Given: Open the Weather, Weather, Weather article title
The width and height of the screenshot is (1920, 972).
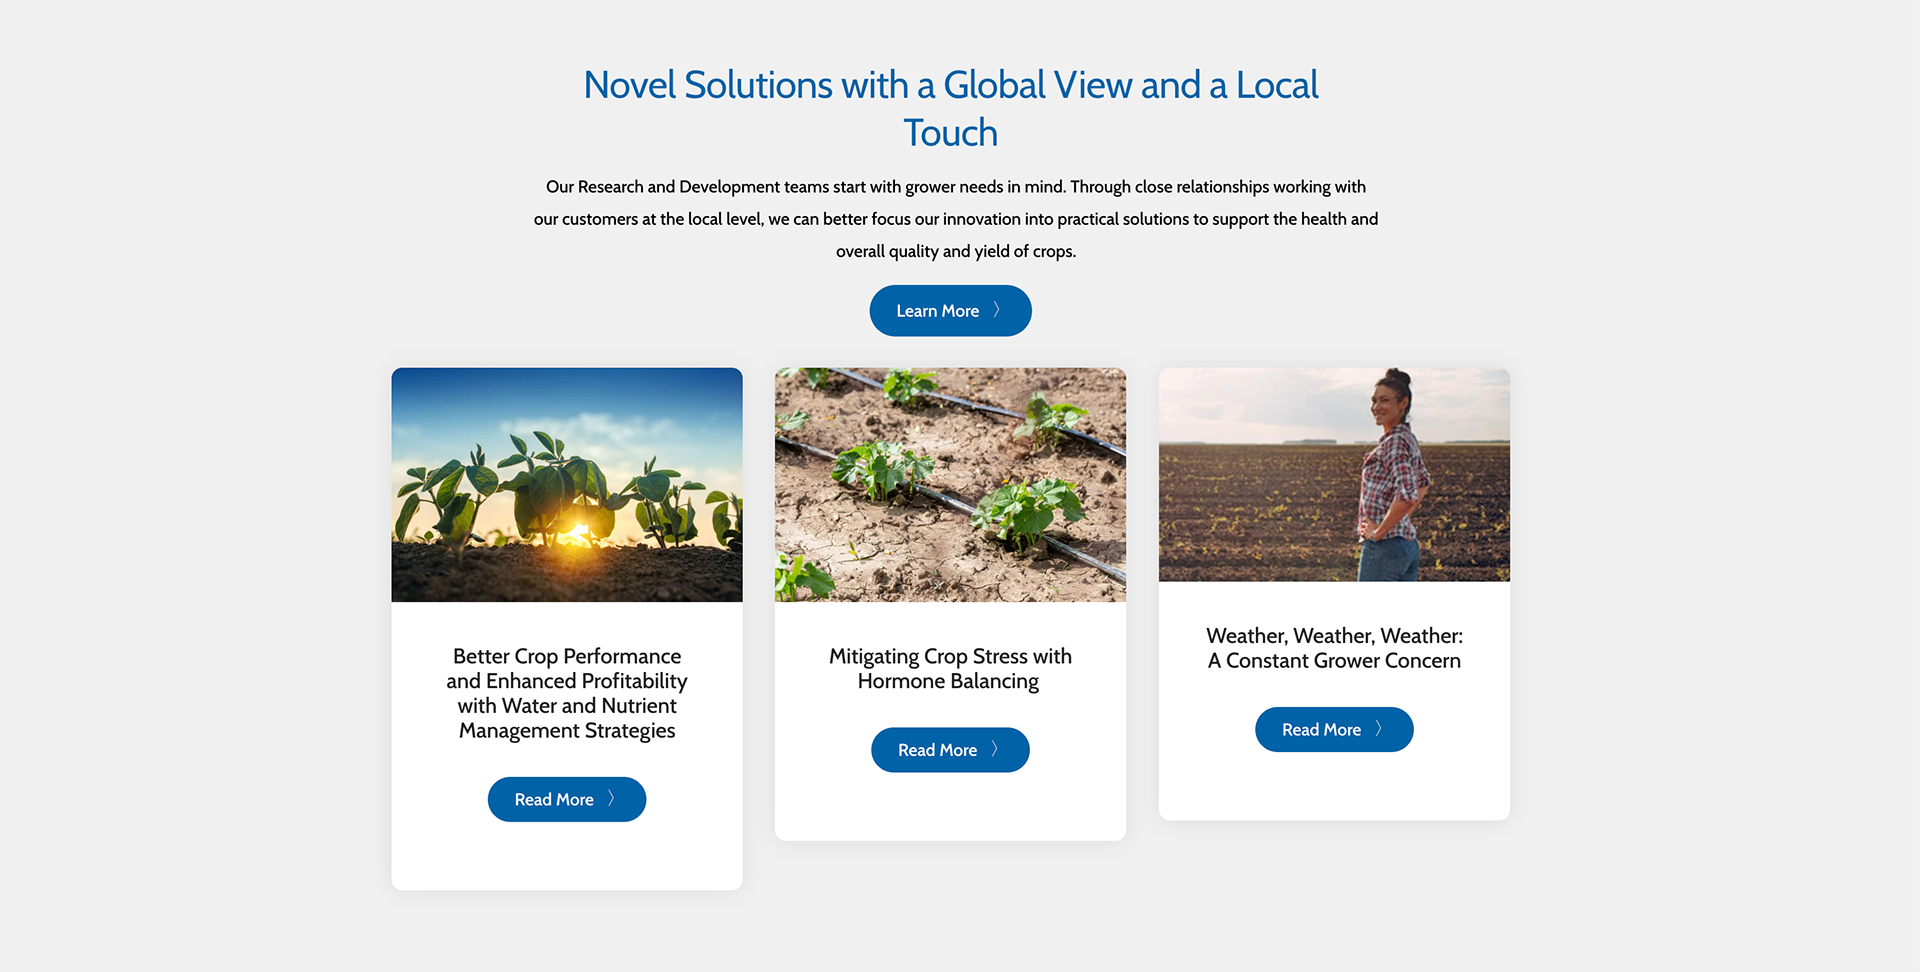Looking at the screenshot, I should pos(1334,648).
